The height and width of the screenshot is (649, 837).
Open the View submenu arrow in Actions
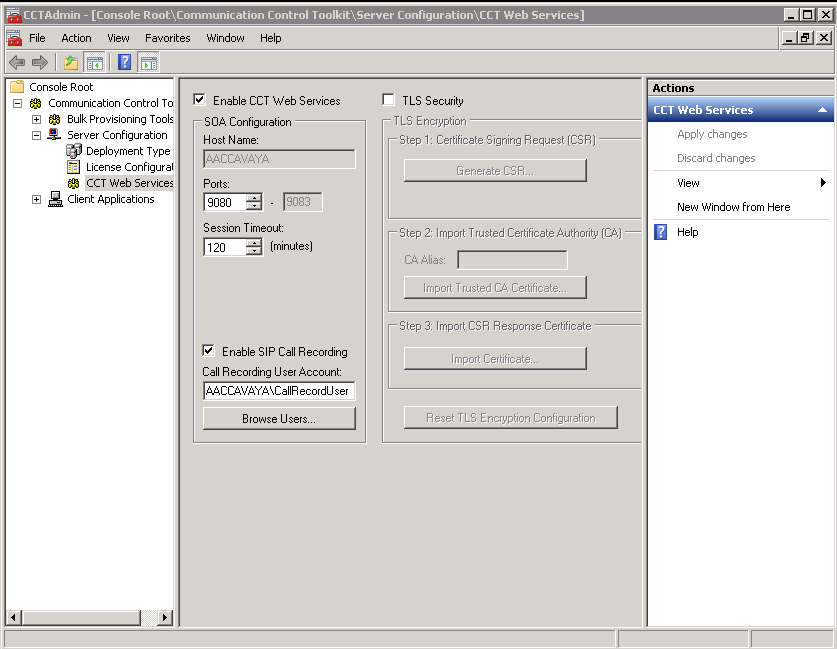[x=823, y=183]
